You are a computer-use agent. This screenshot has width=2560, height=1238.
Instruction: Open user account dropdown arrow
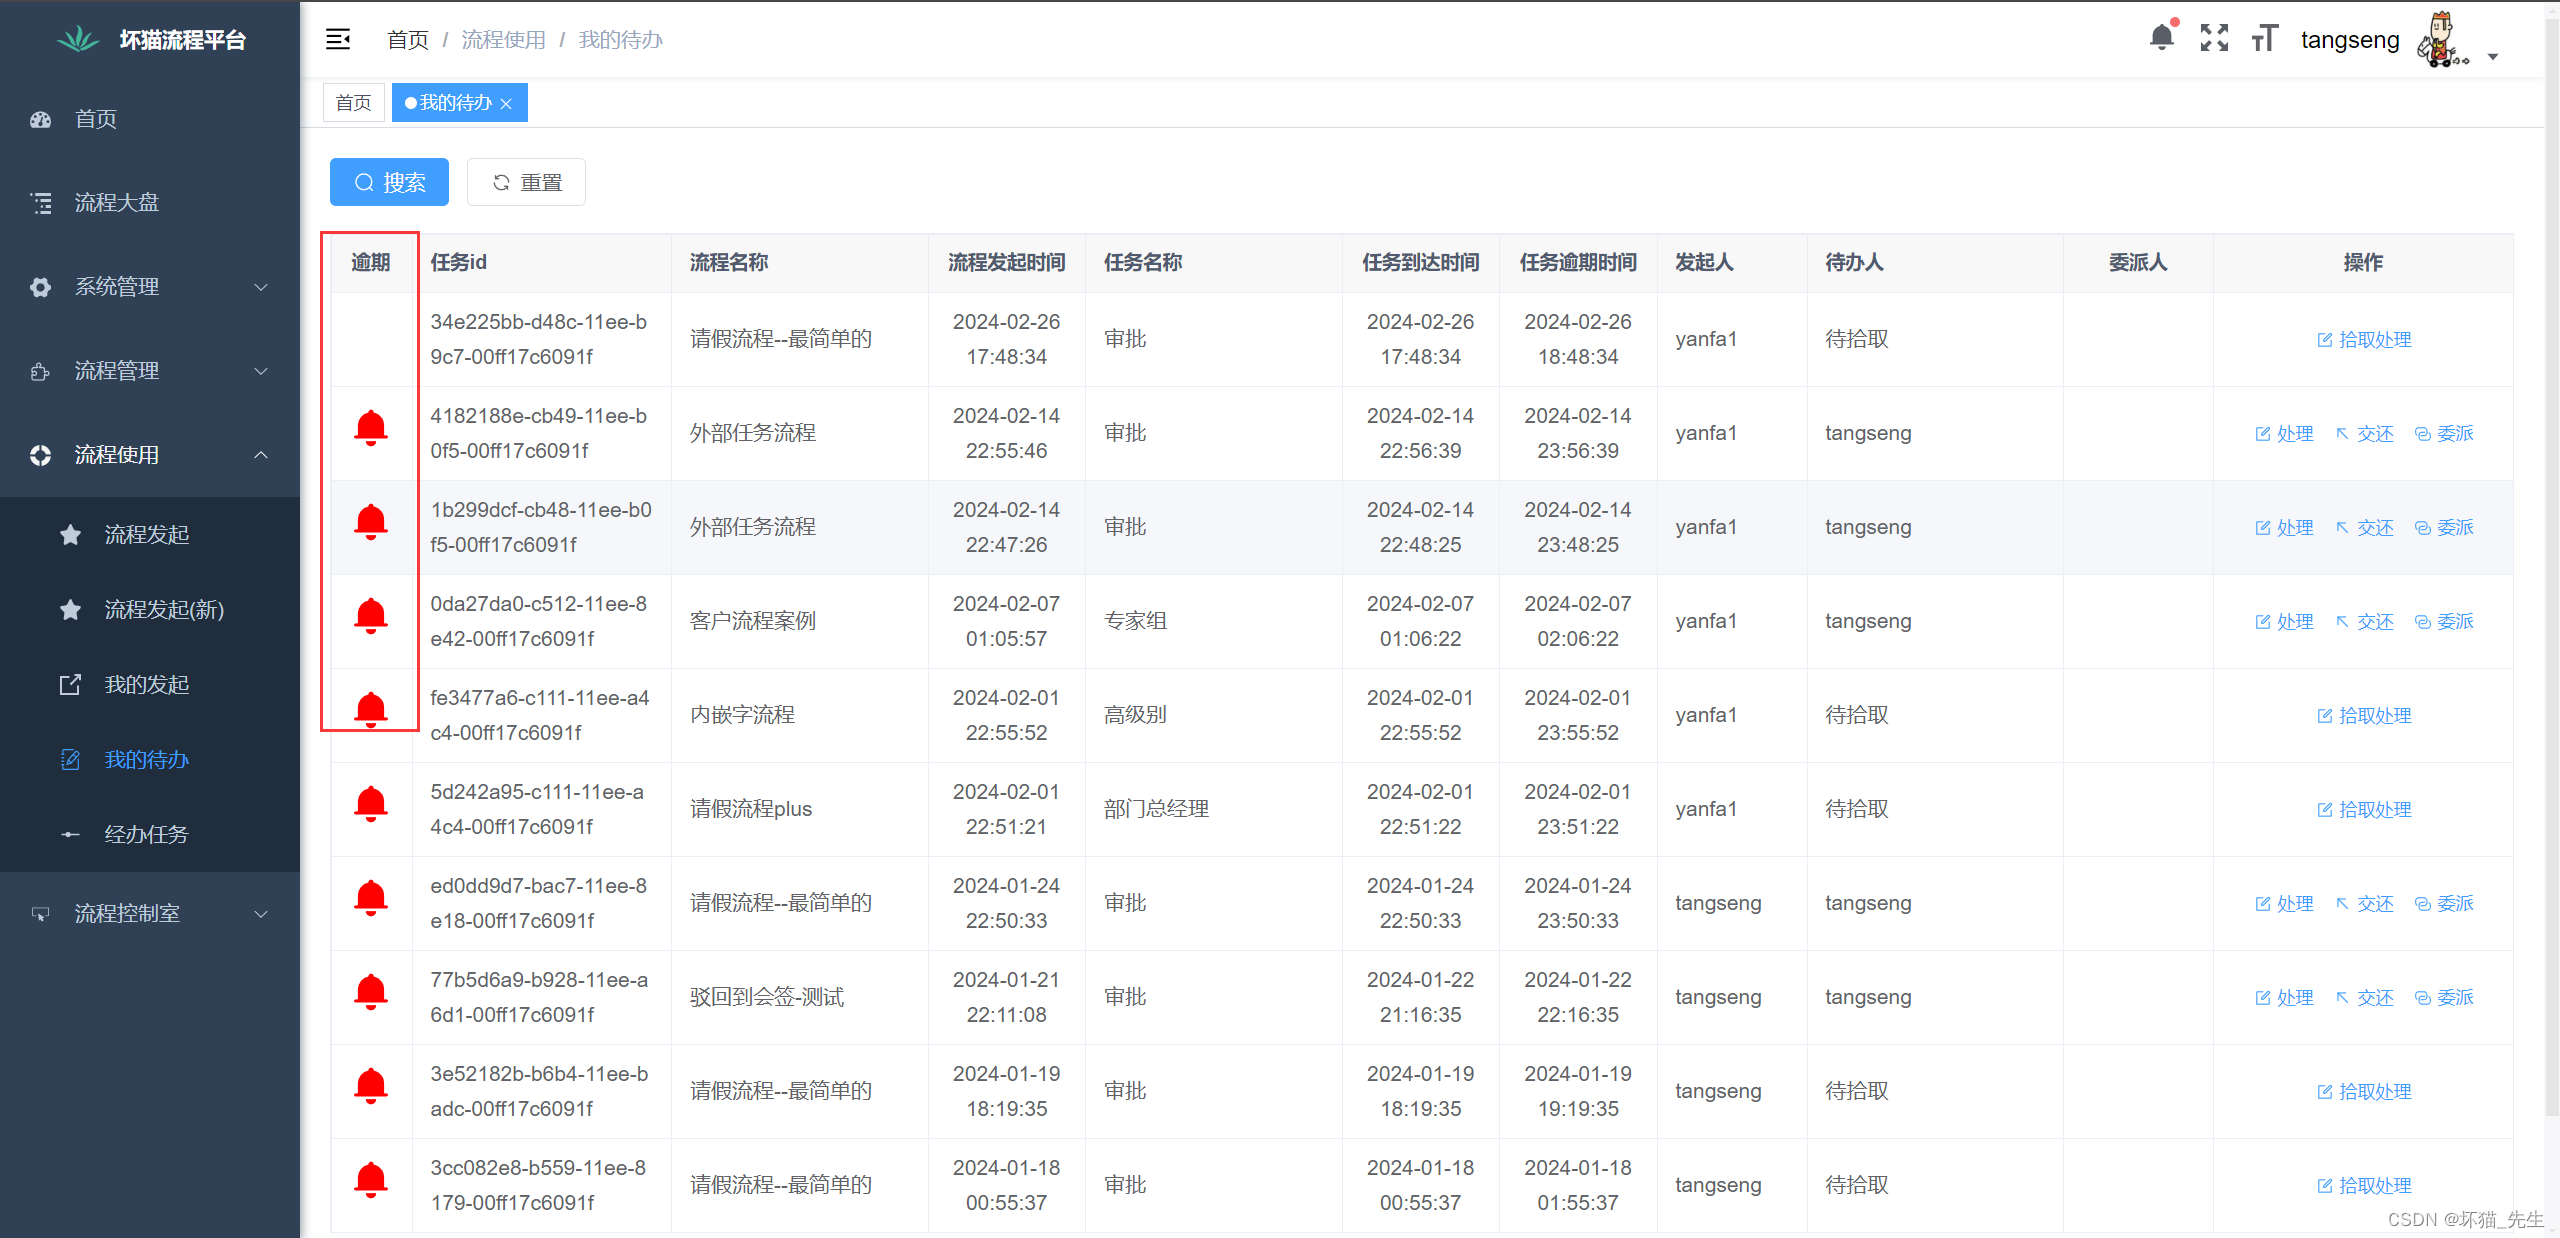click(x=2493, y=57)
